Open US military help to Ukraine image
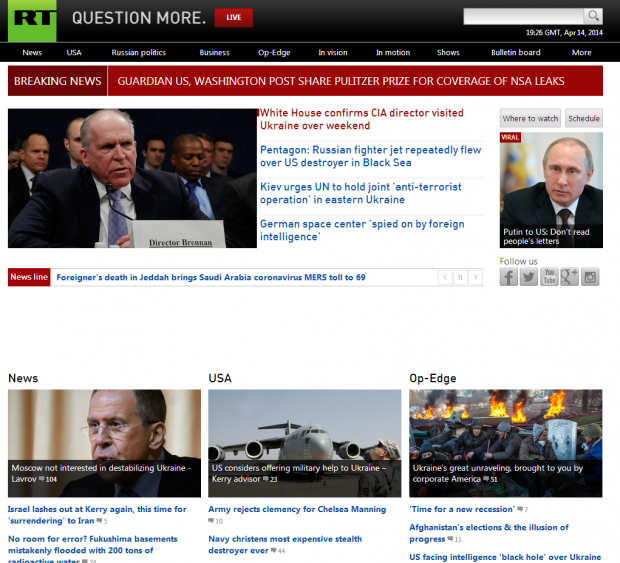 click(304, 443)
